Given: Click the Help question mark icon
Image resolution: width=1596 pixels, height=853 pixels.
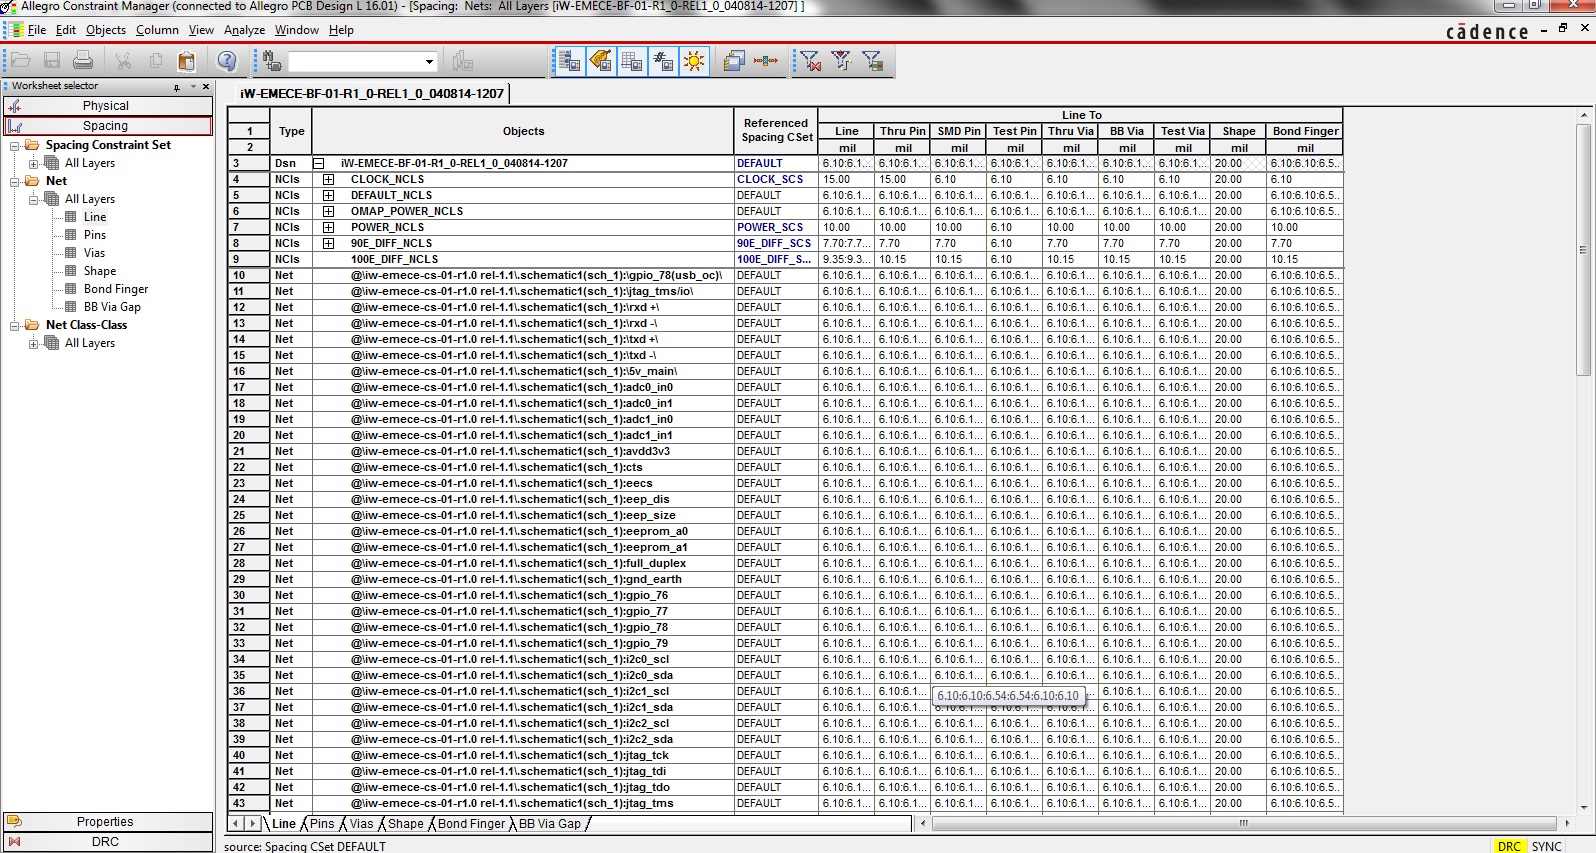Looking at the screenshot, I should pos(227,61).
